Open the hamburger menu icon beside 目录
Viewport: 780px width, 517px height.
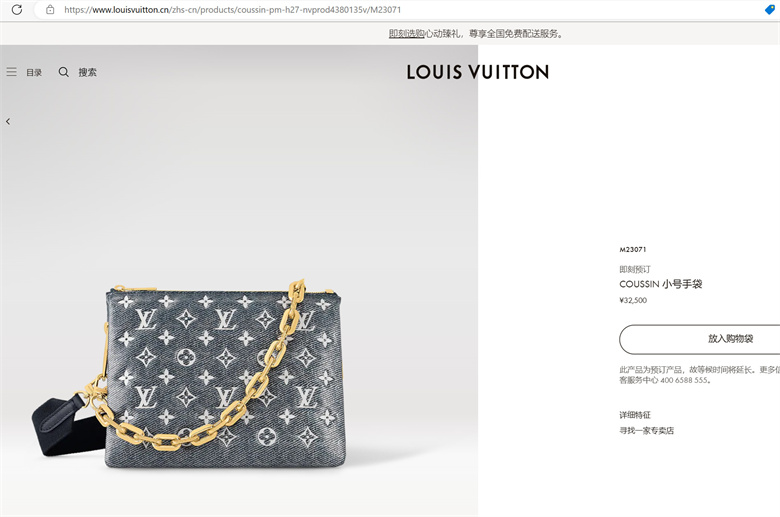point(11,72)
